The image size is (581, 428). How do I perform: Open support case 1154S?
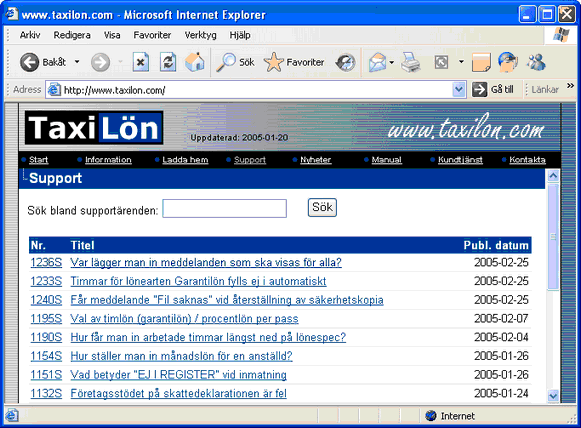pyautogui.click(x=46, y=356)
